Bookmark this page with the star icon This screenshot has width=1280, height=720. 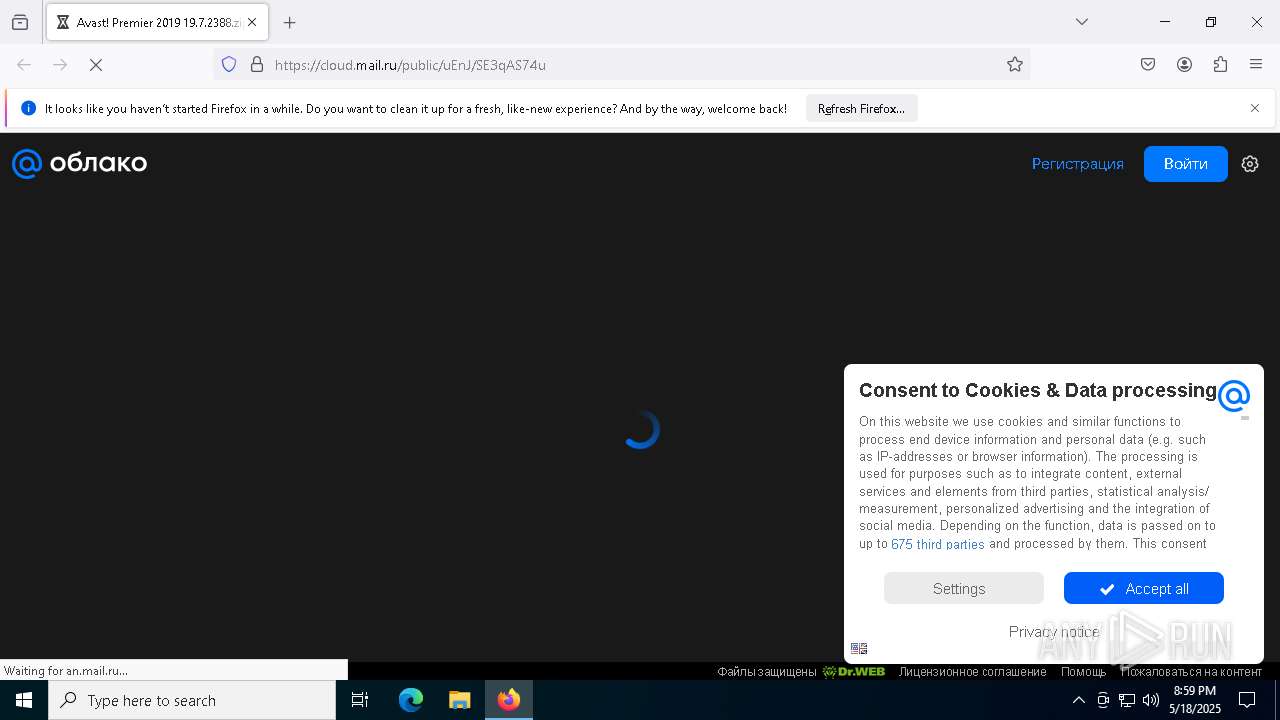[x=1015, y=65]
